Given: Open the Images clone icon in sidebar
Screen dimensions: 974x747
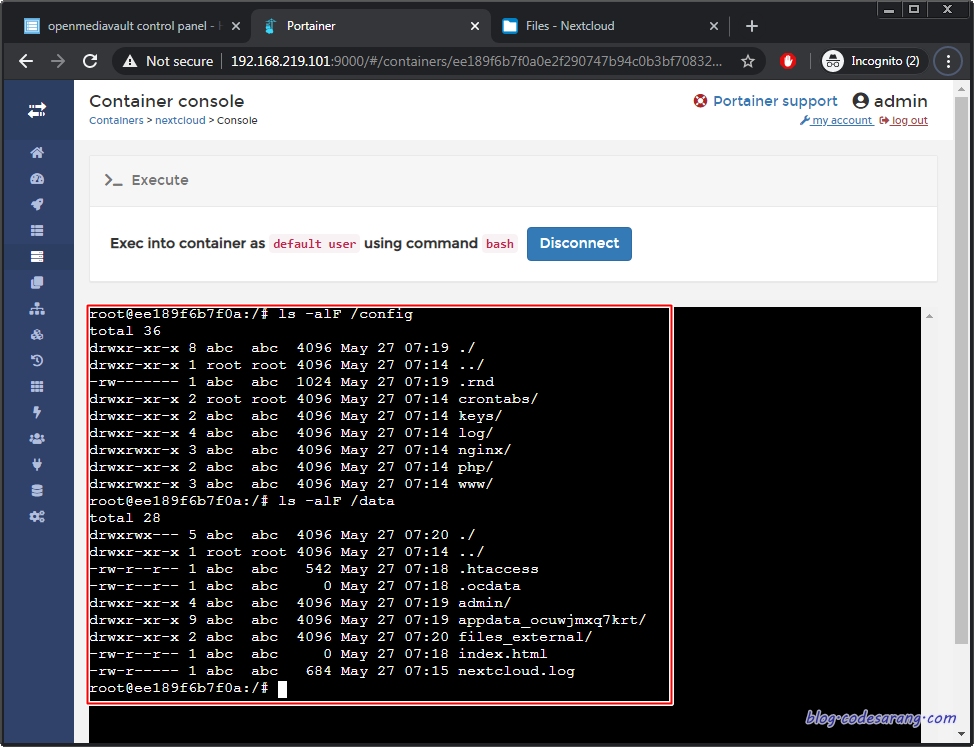Looking at the screenshot, I should 37,283.
